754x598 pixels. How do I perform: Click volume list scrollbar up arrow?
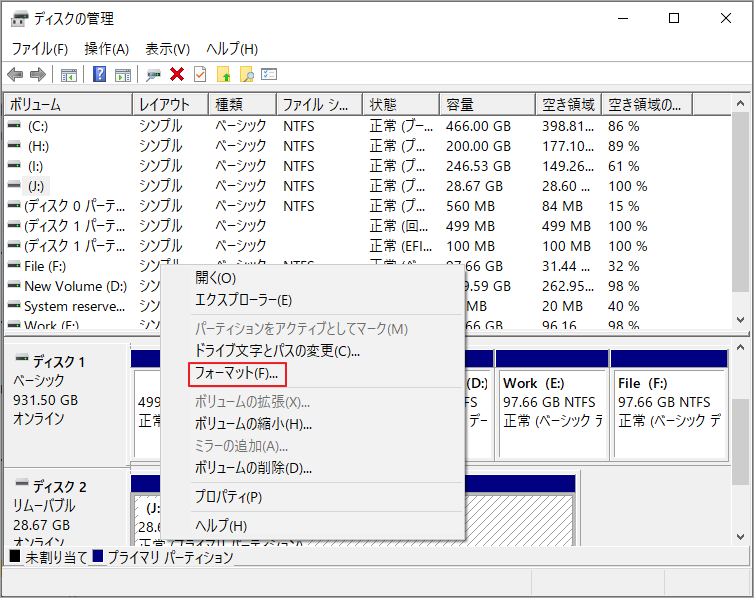(741, 103)
